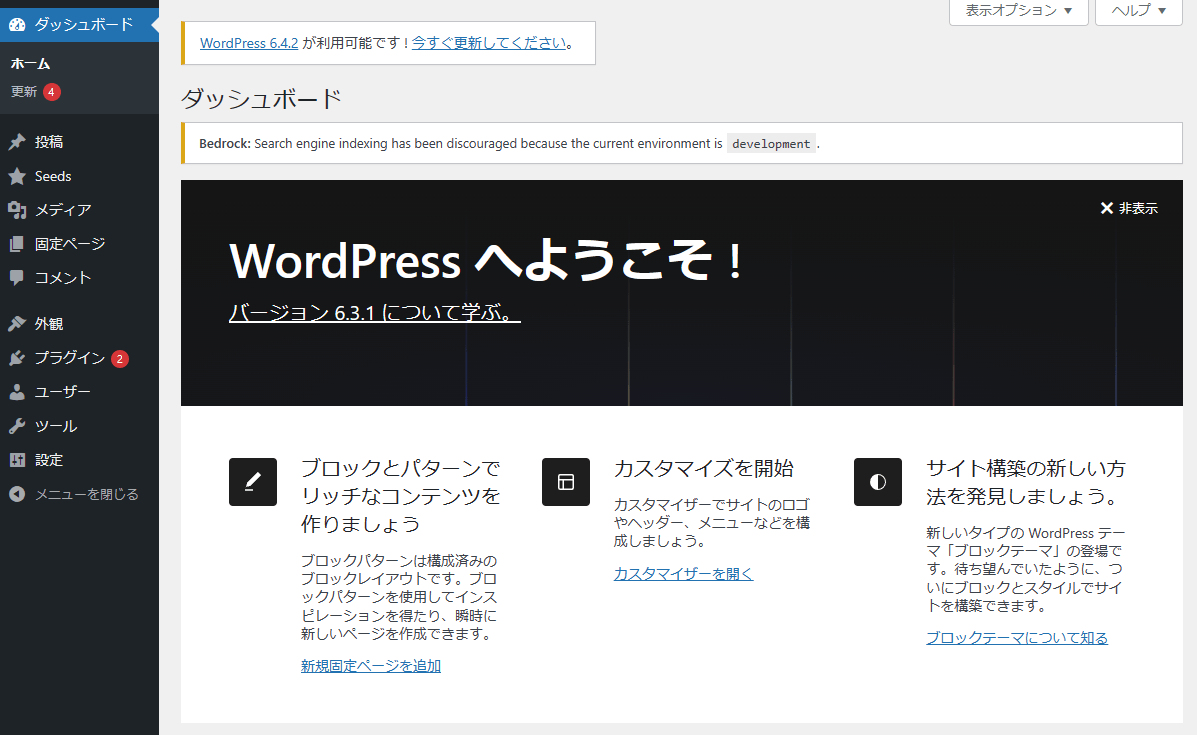Open the ヘルプ dropdown tab

coord(1138,11)
